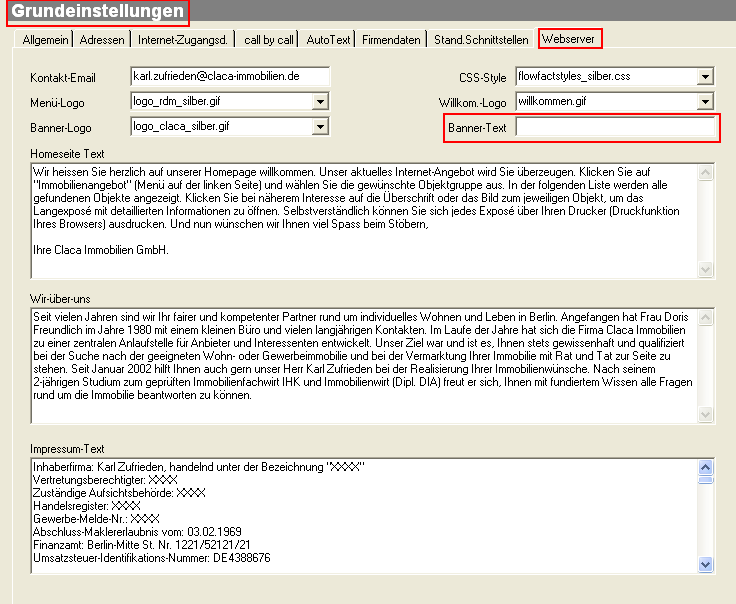Click the flowfactstyles_silber.css value

click(x=574, y=76)
